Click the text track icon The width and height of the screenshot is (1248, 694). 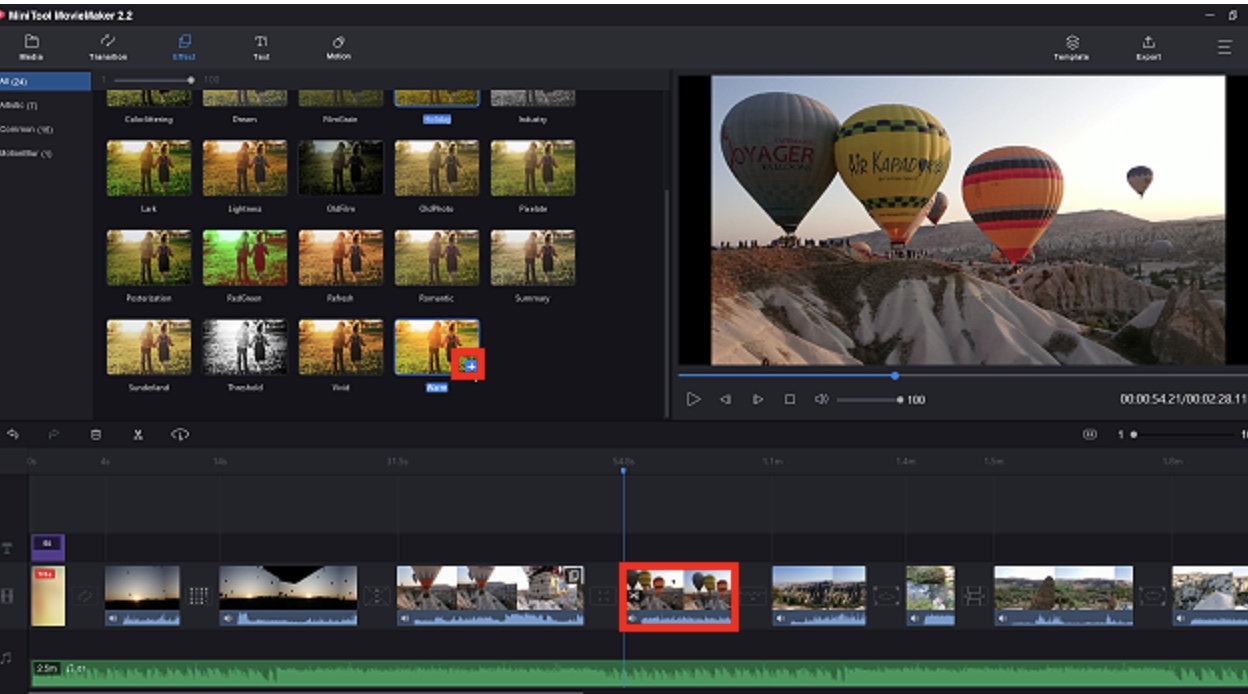point(7,548)
